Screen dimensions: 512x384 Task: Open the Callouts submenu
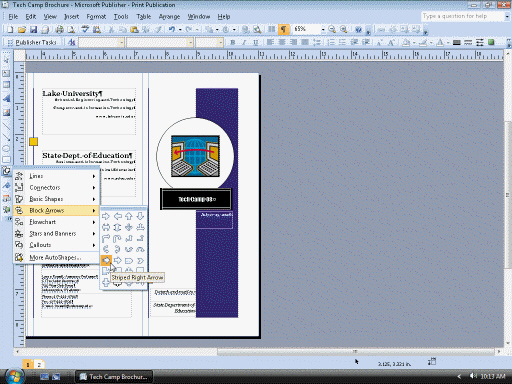[56, 245]
